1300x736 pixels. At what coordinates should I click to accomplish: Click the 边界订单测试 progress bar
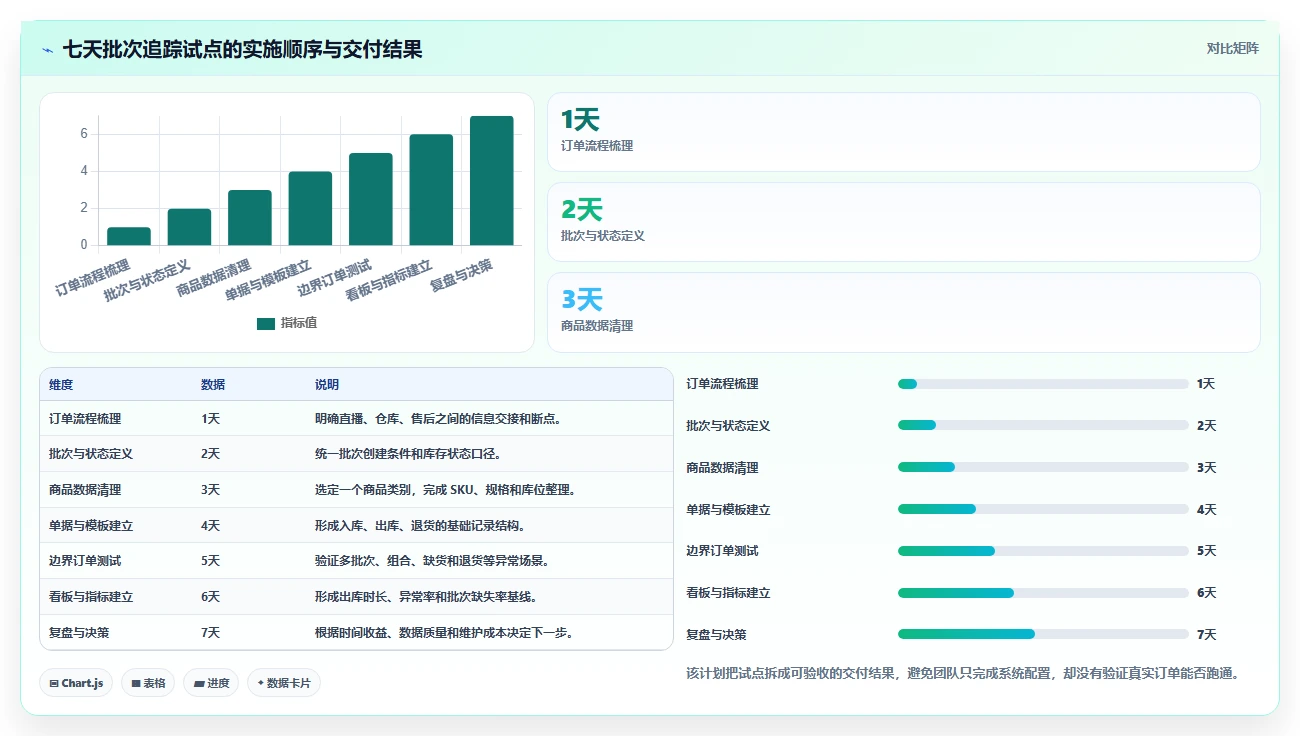pos(1043,551)
